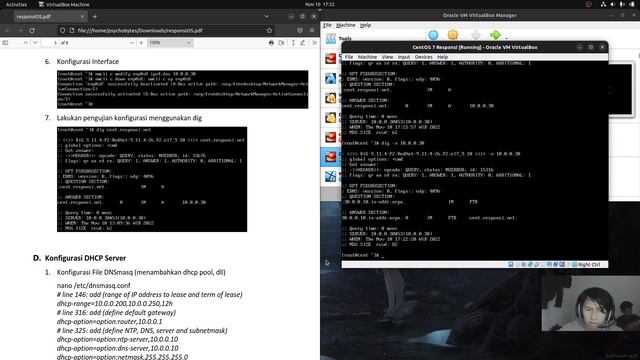Print the PDF document
The width and height of the screenshot is (640, 360).
271,42
